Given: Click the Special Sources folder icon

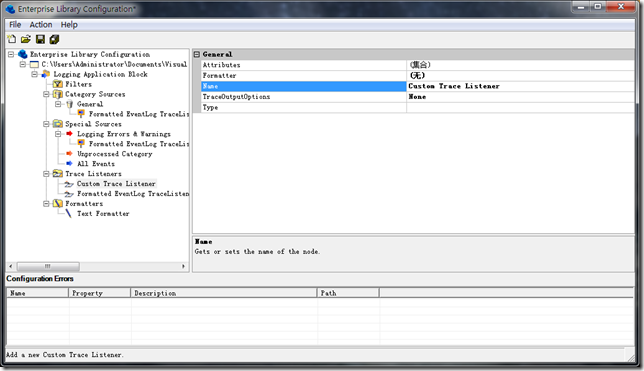Looking at the screenshot, I should (x=58, y=124).
